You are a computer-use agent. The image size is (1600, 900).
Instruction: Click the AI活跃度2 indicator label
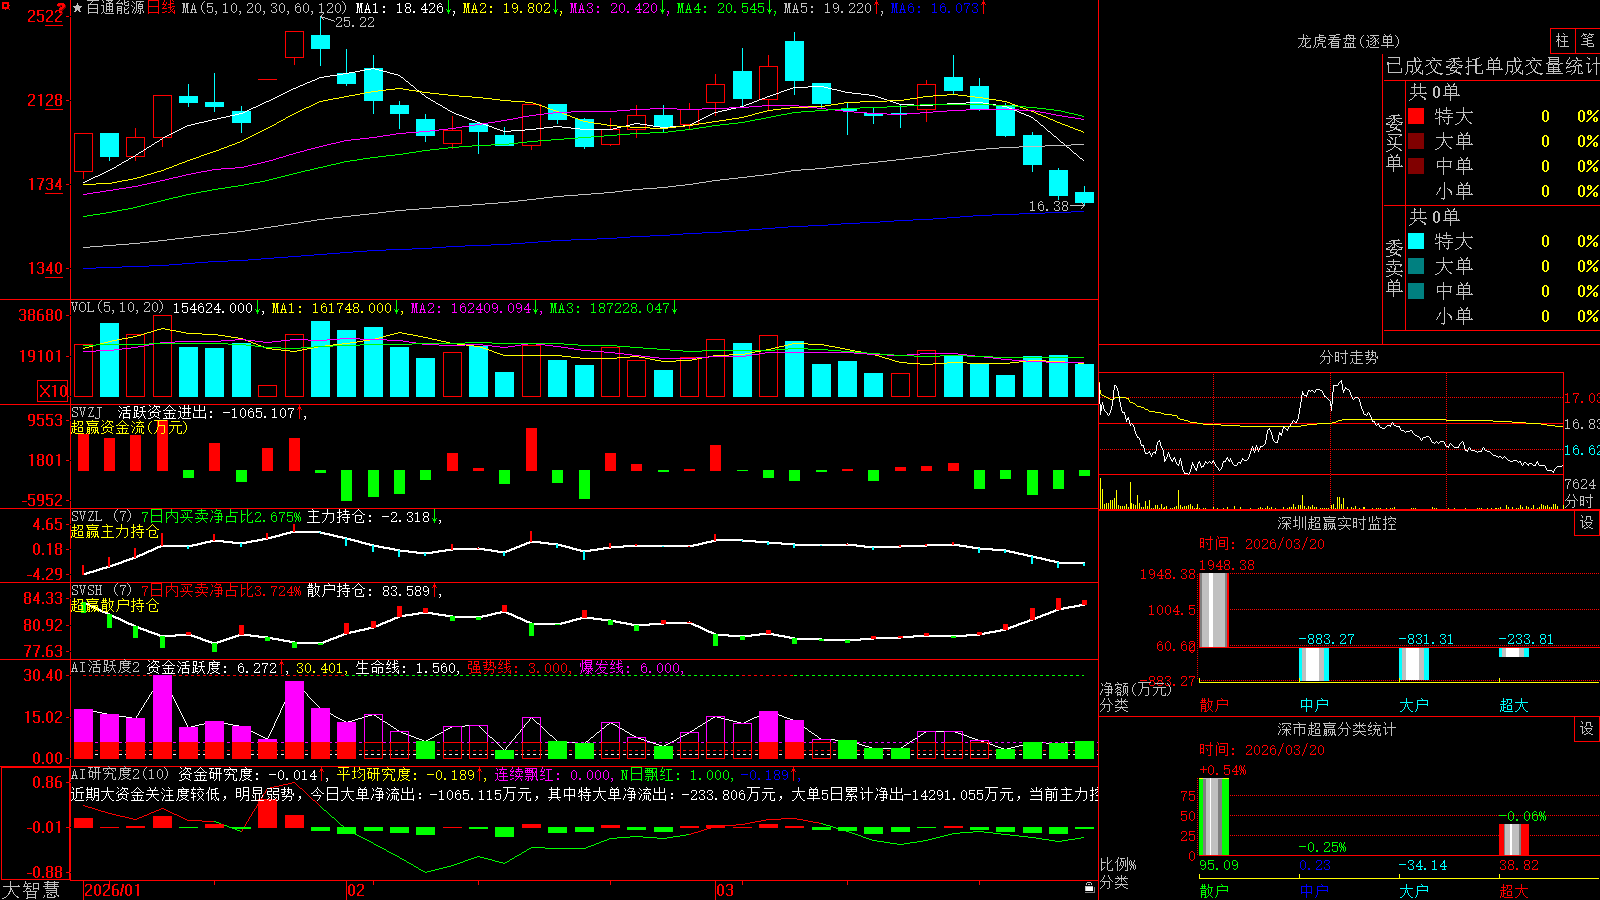click(x=106, y=667)
